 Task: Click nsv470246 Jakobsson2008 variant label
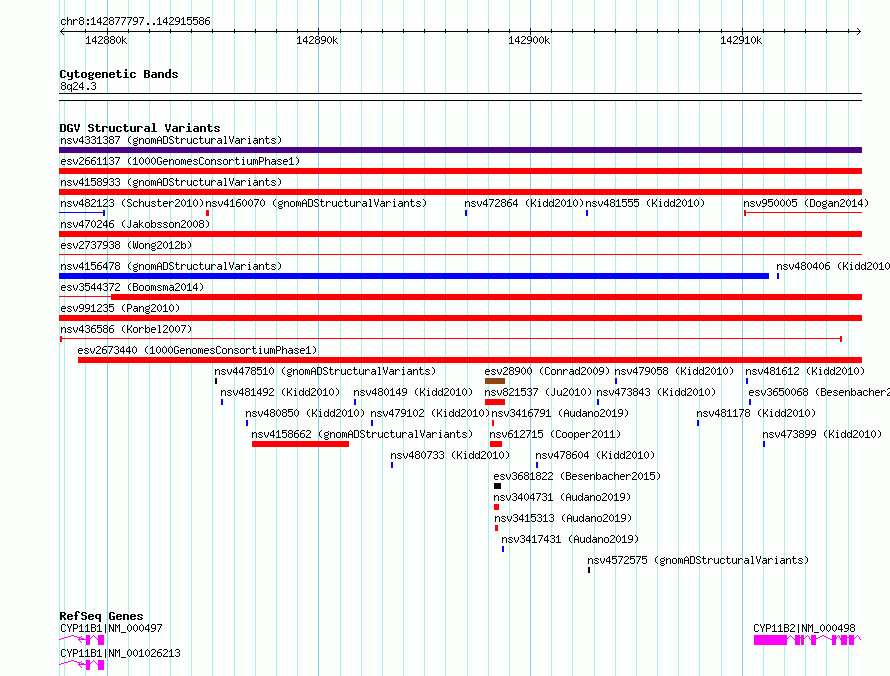[135, 224]
